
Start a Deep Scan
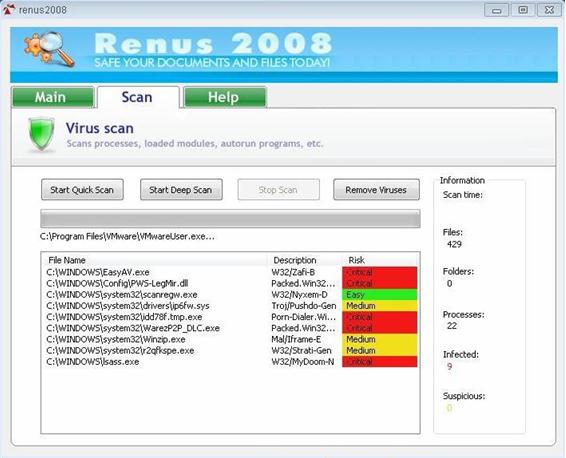181,189
